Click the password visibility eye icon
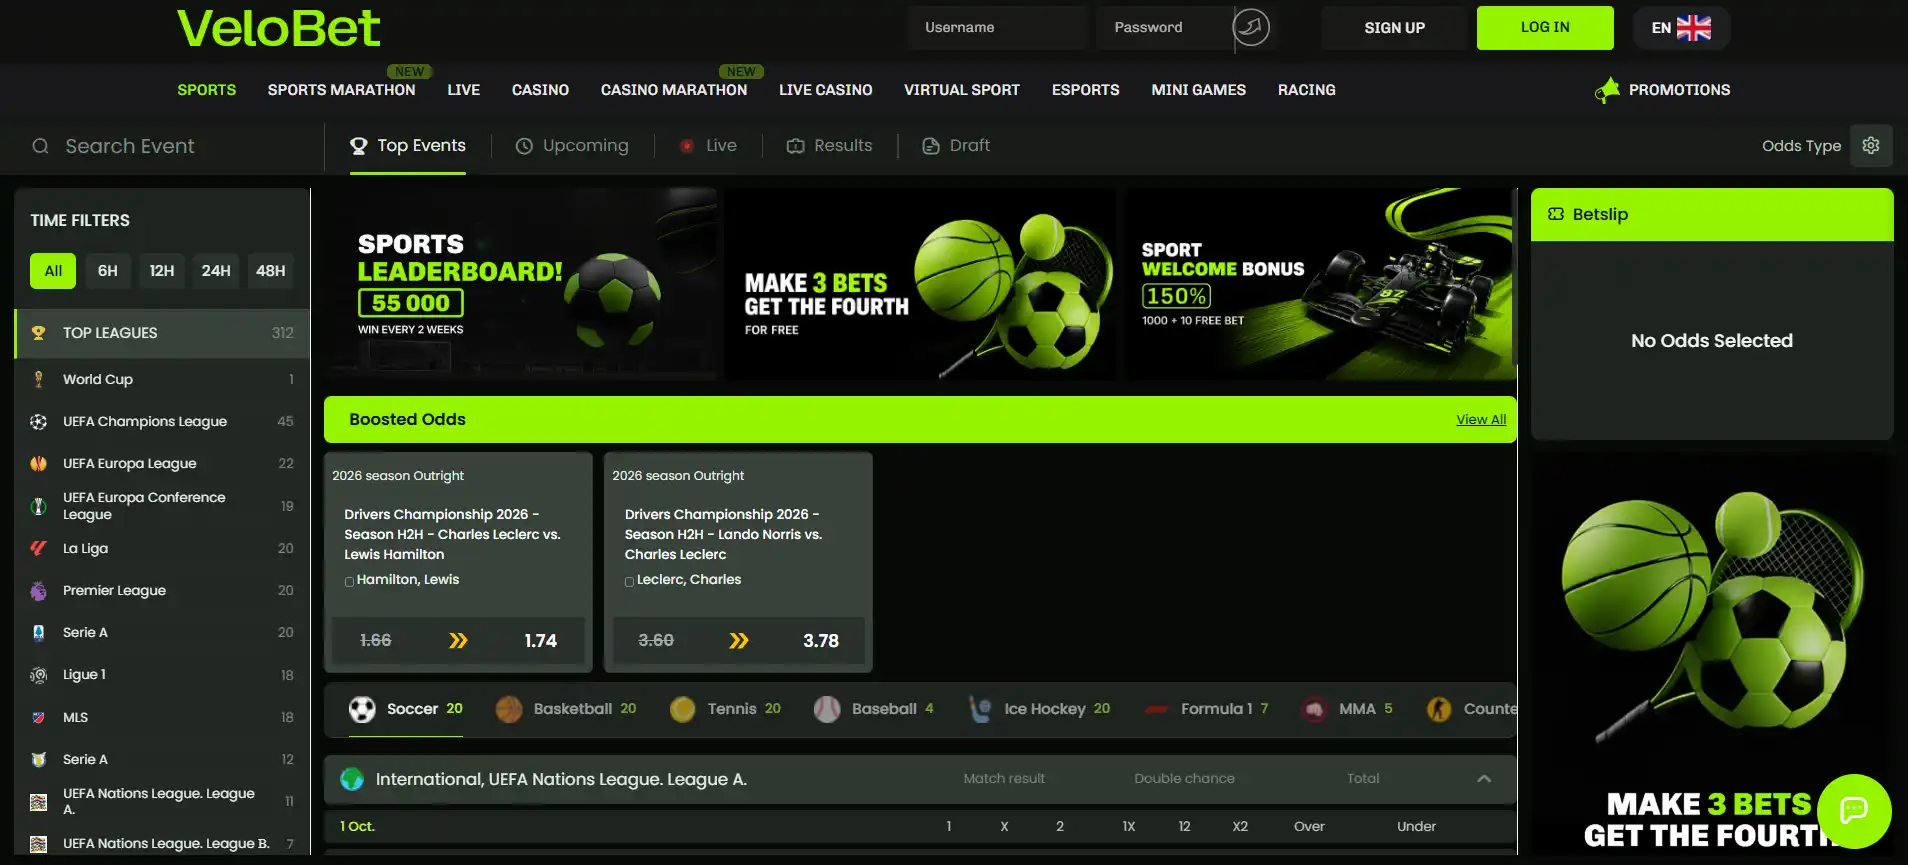Image resolution: width=1908 pixels, height=865 pixels. tap(1251, 27)
